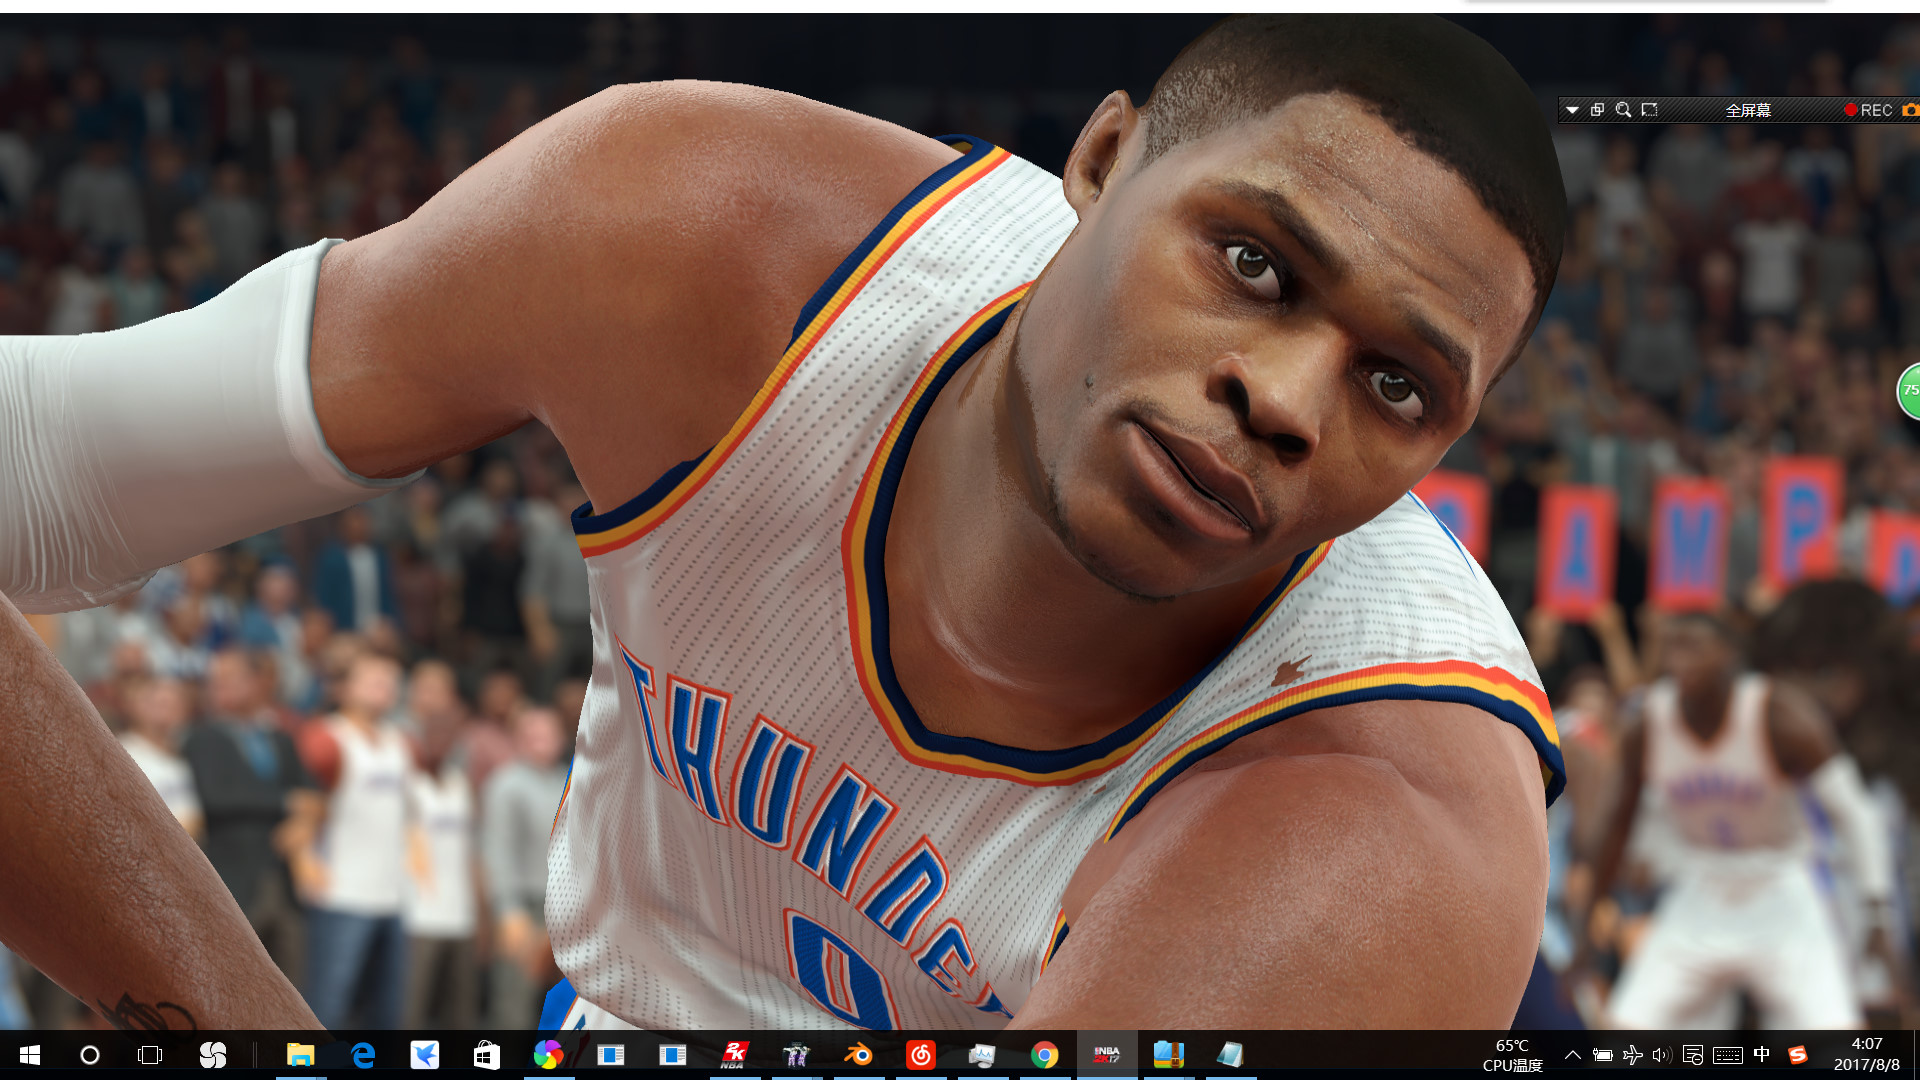
Task: Click the battery charging tray icon
Action: click(1603, 1055)
